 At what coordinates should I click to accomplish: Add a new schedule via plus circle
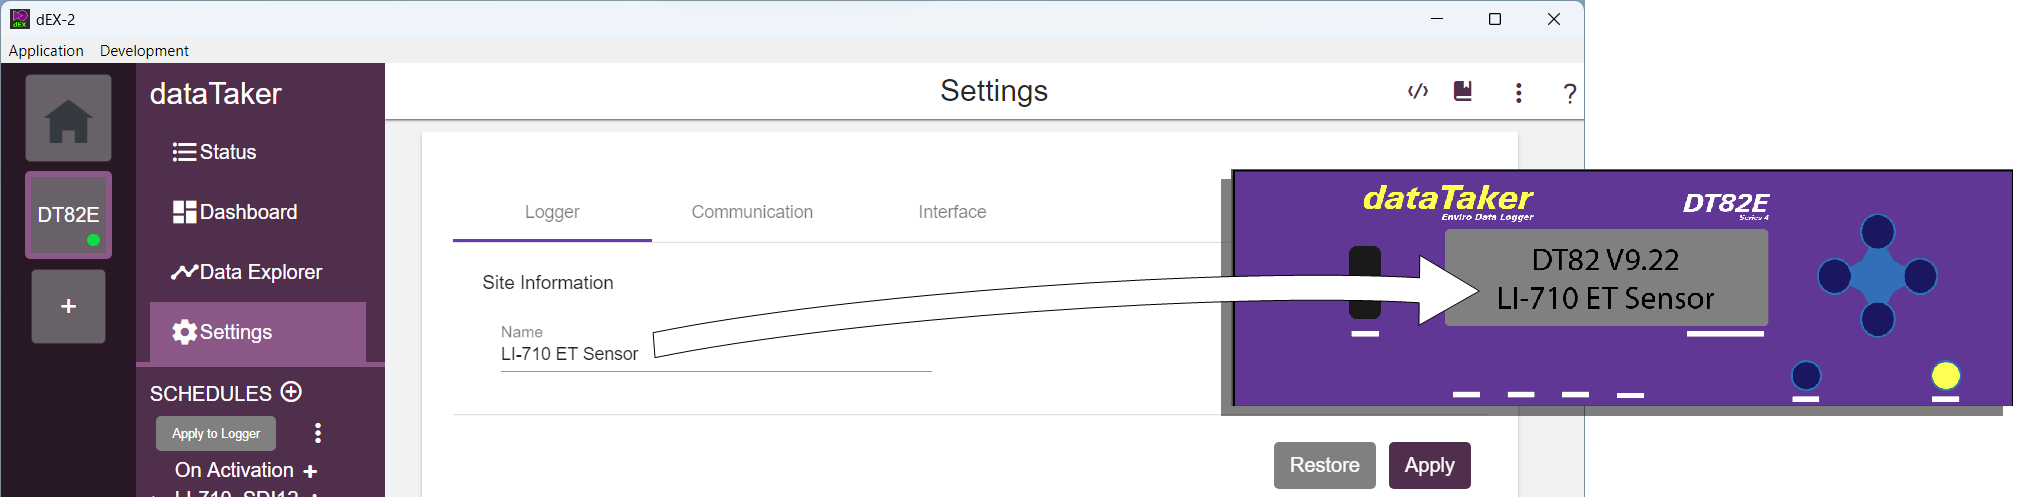coord(292,392)
